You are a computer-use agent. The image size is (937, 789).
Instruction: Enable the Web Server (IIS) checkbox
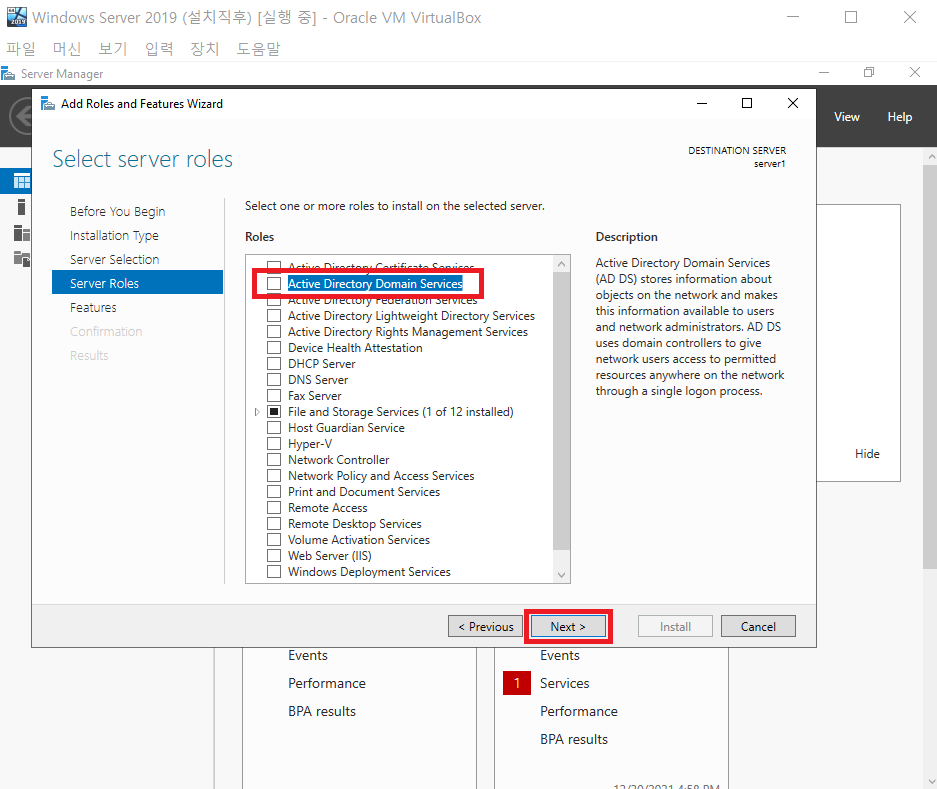coord(274,556)
